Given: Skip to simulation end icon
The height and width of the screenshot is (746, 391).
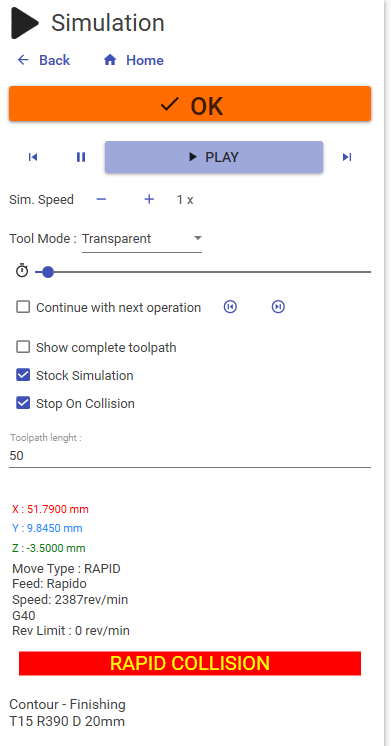Looking at the screenshot, I should 347,157.
